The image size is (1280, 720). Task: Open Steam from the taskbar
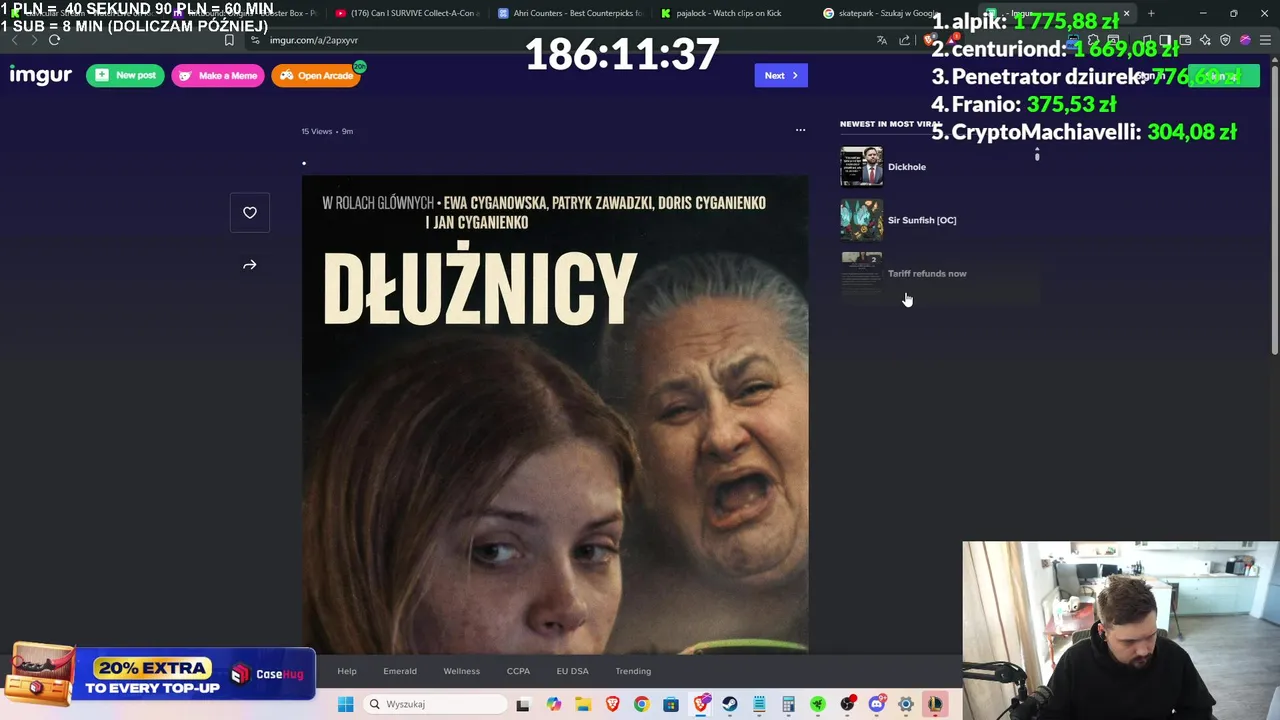[x=730, y=704]
